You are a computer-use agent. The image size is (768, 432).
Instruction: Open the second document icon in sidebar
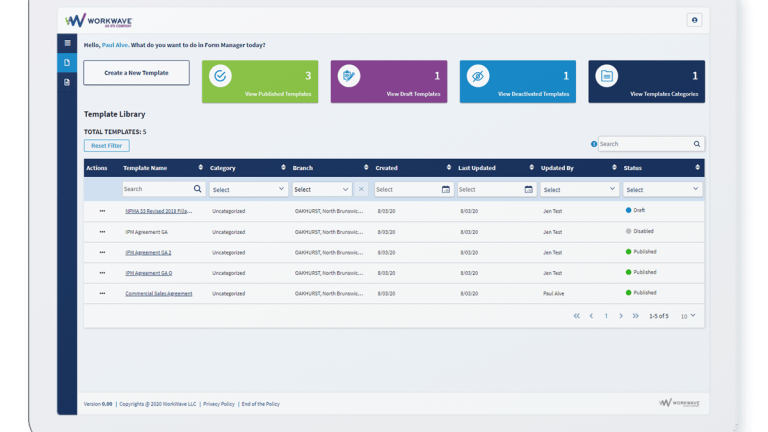point(67,82)
